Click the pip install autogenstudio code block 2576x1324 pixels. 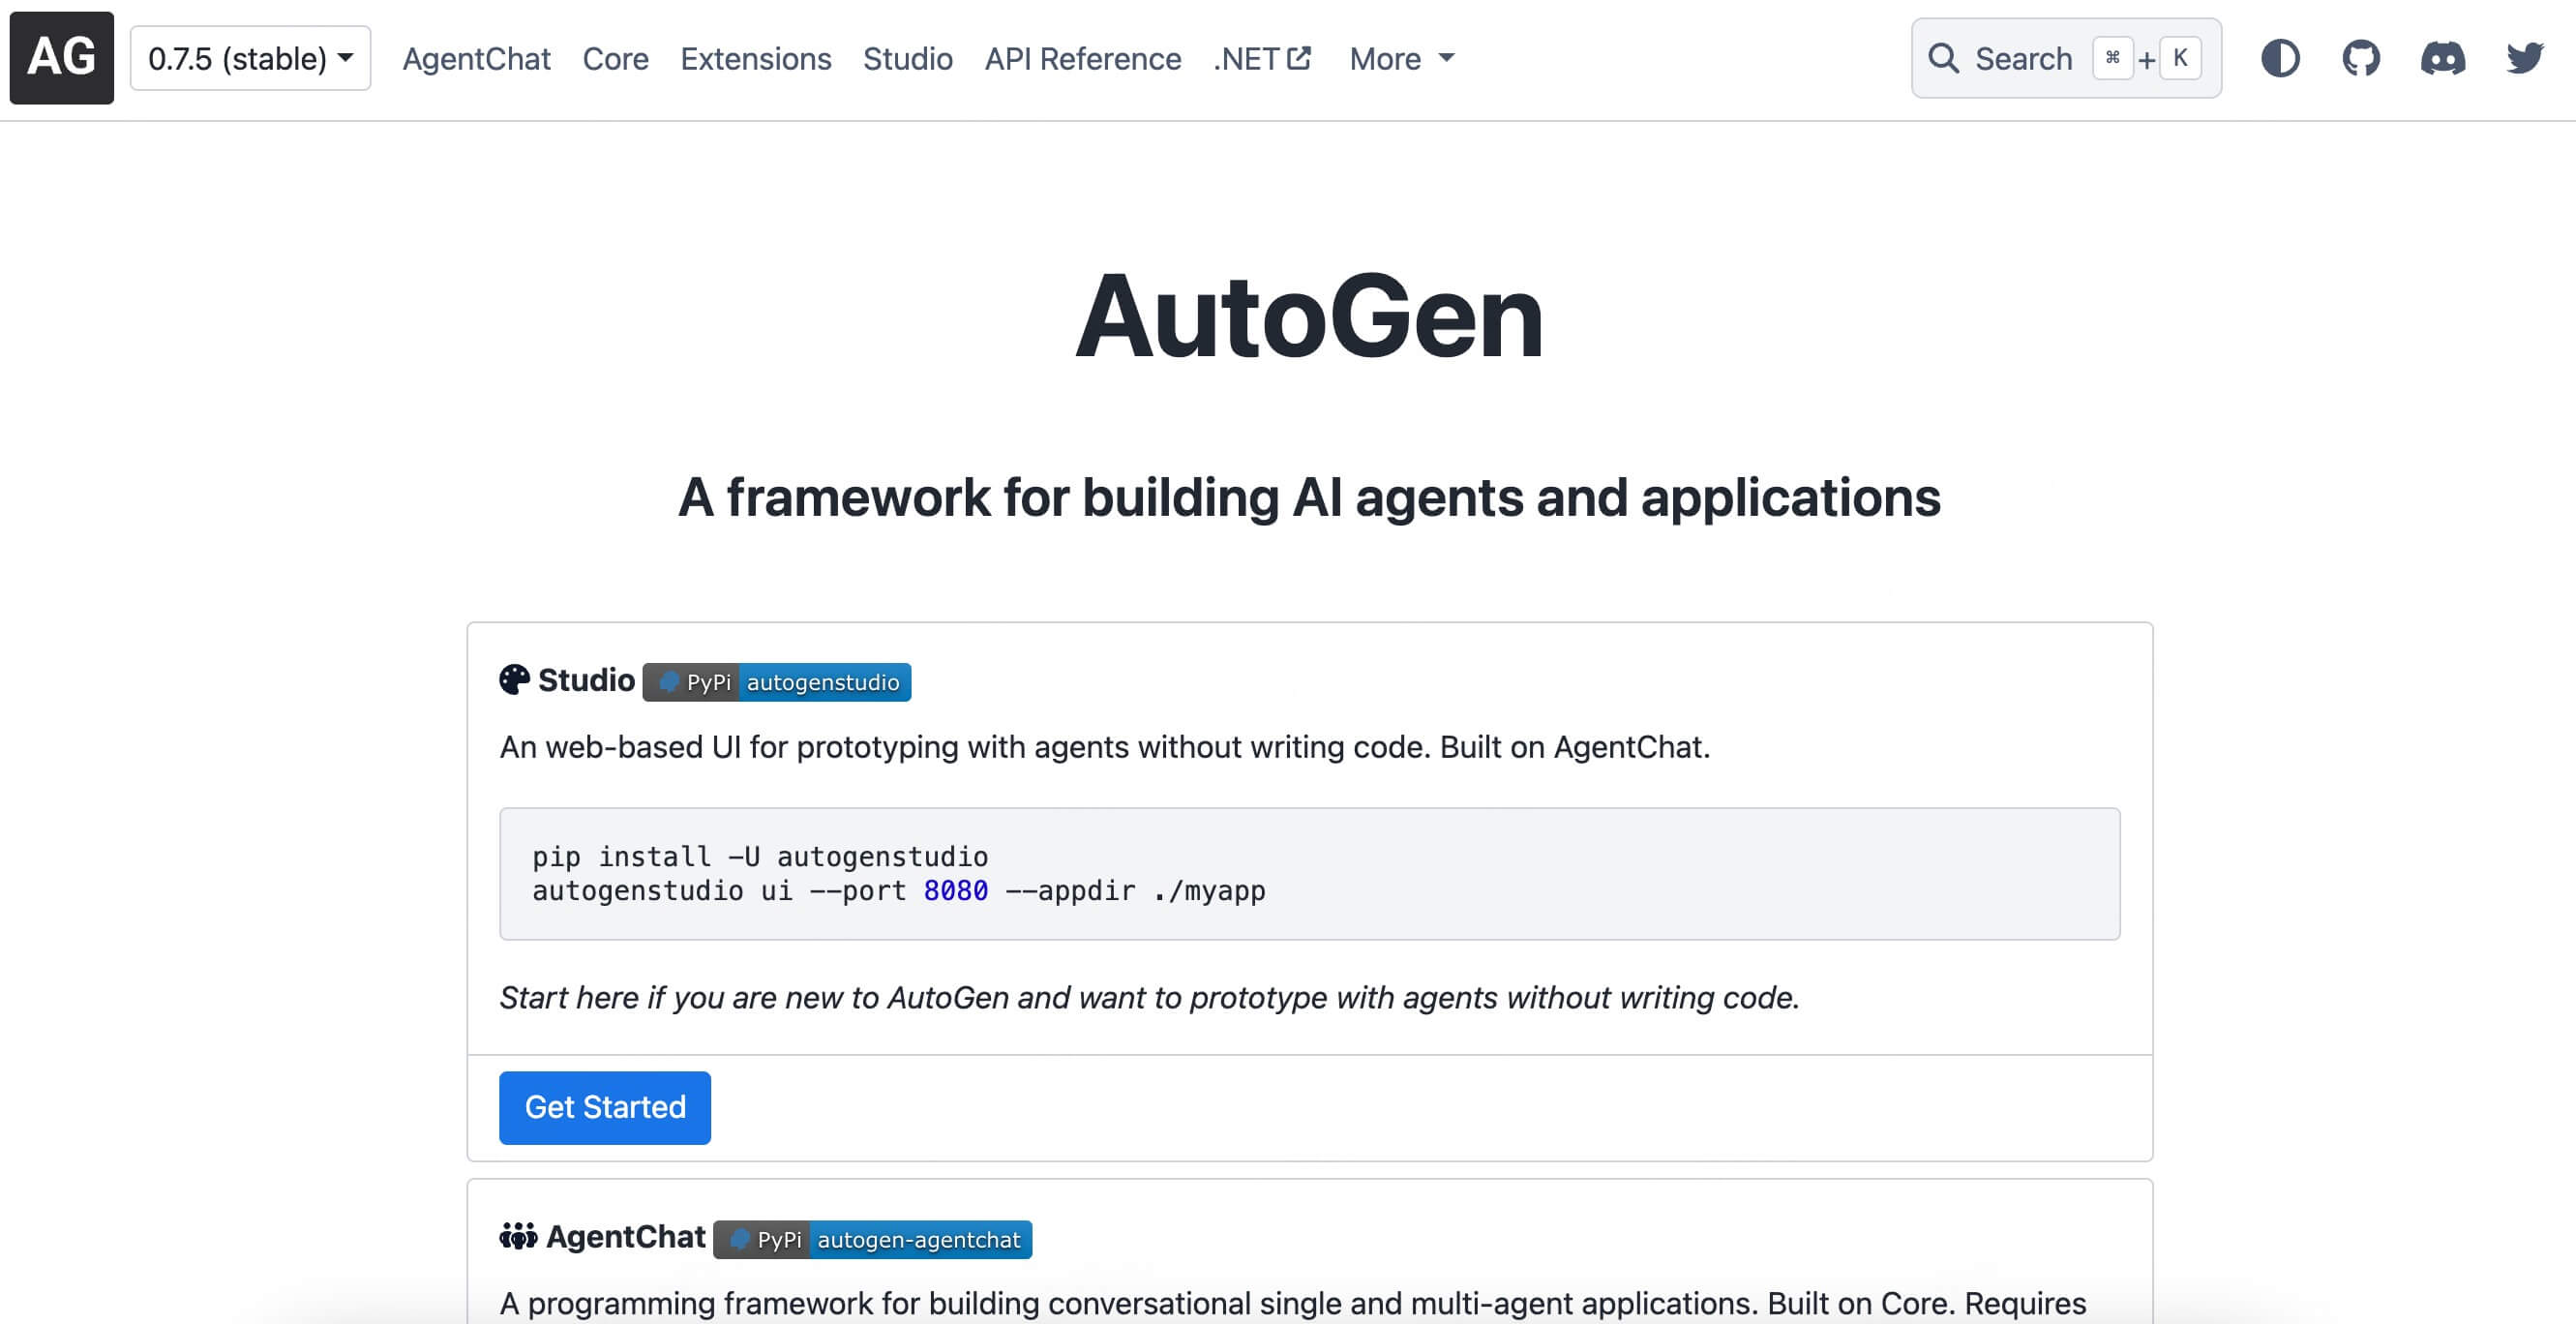tap(1309, 874)
